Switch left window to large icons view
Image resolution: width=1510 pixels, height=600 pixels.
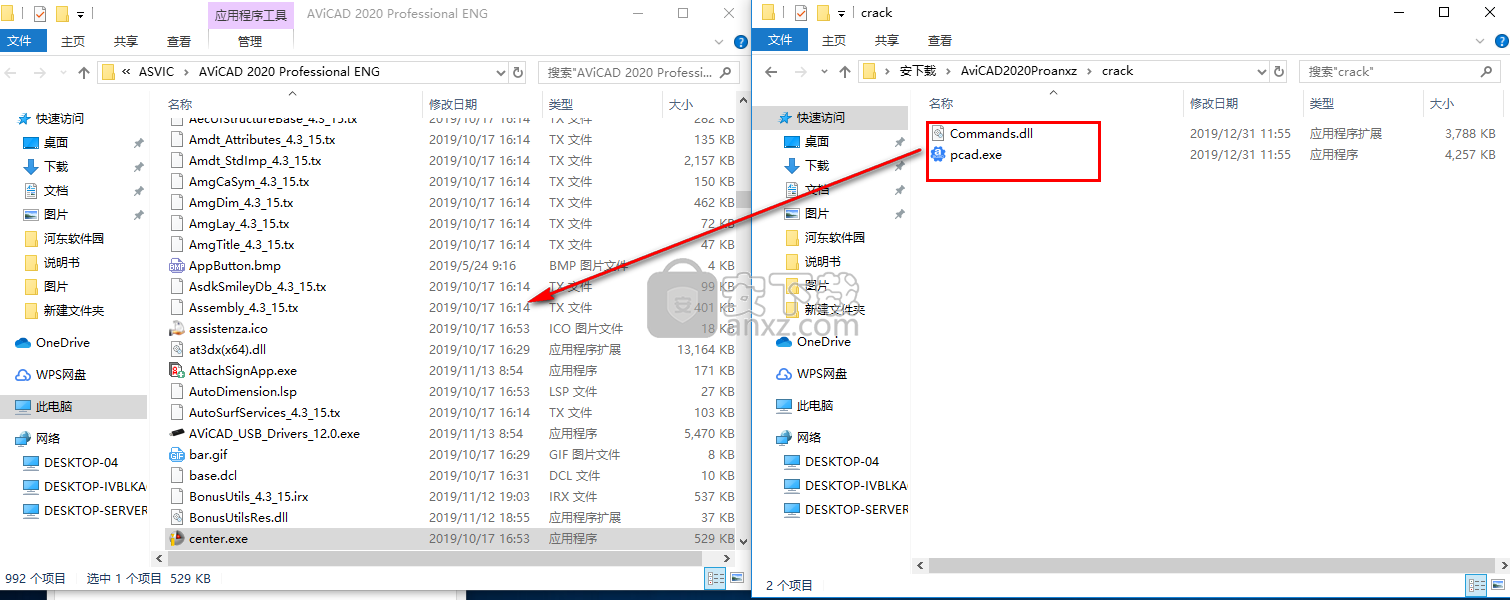(736, 578)
